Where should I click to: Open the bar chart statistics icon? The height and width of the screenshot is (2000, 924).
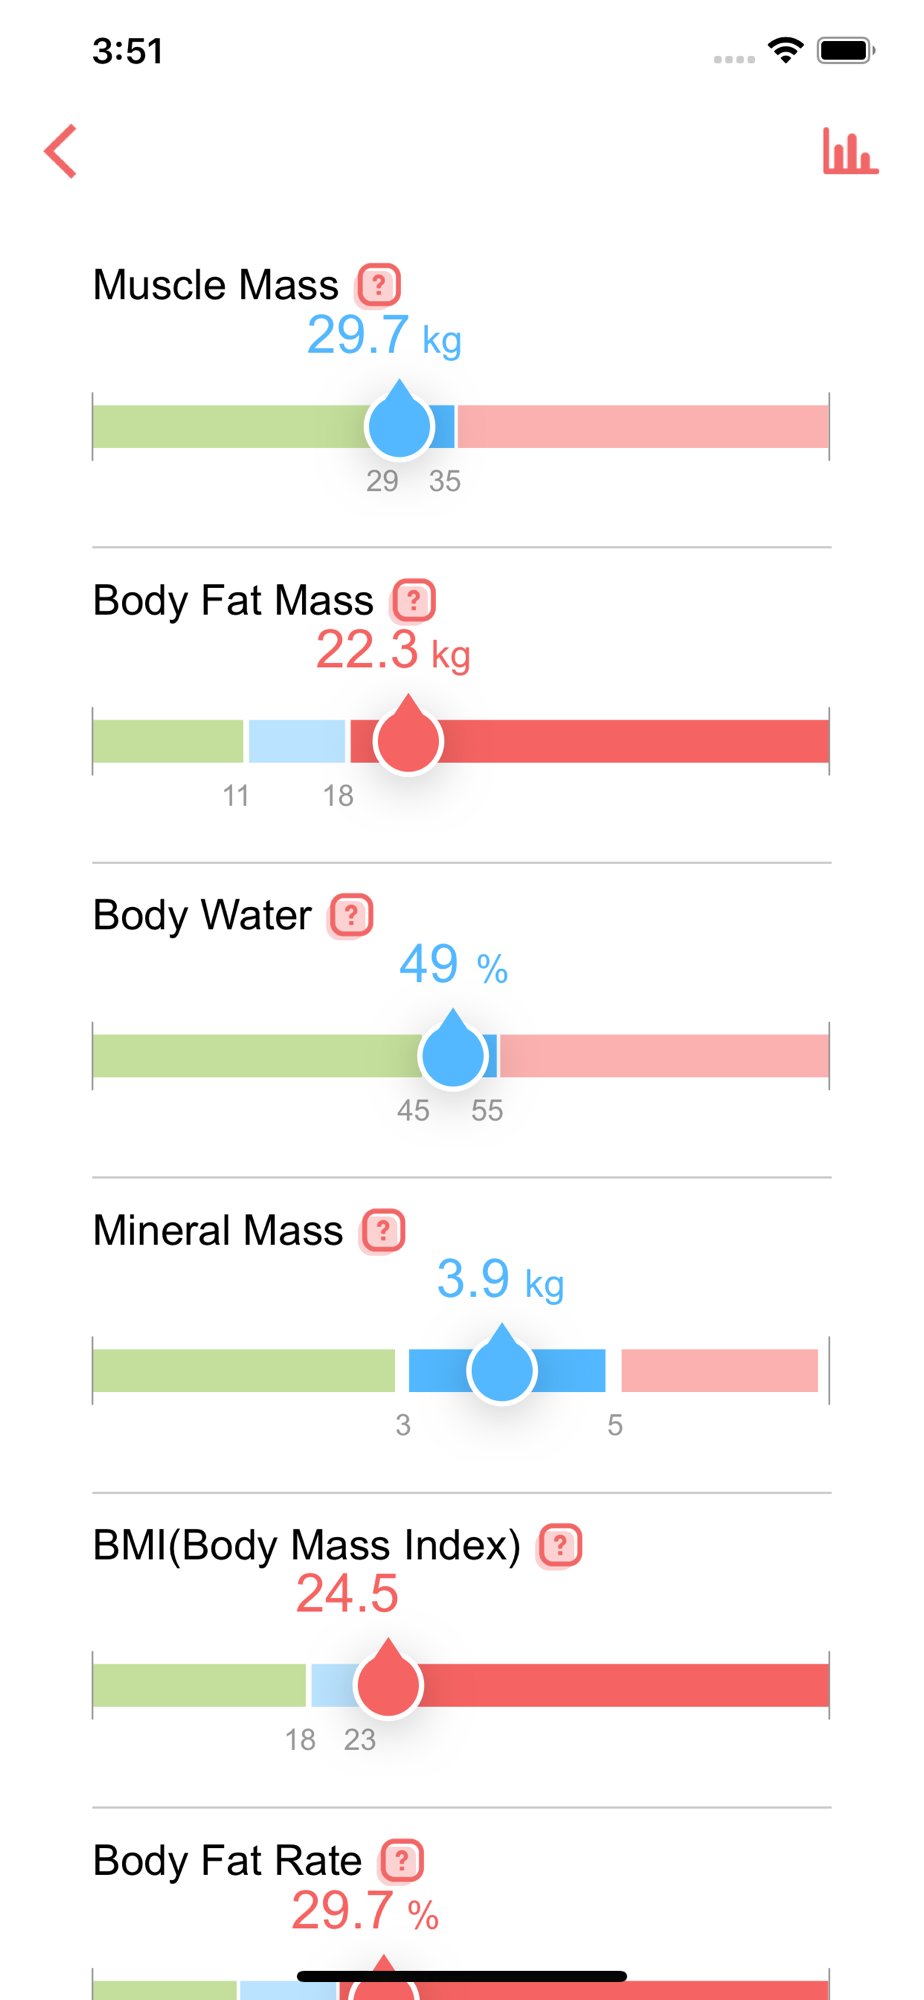click(850, 152)
